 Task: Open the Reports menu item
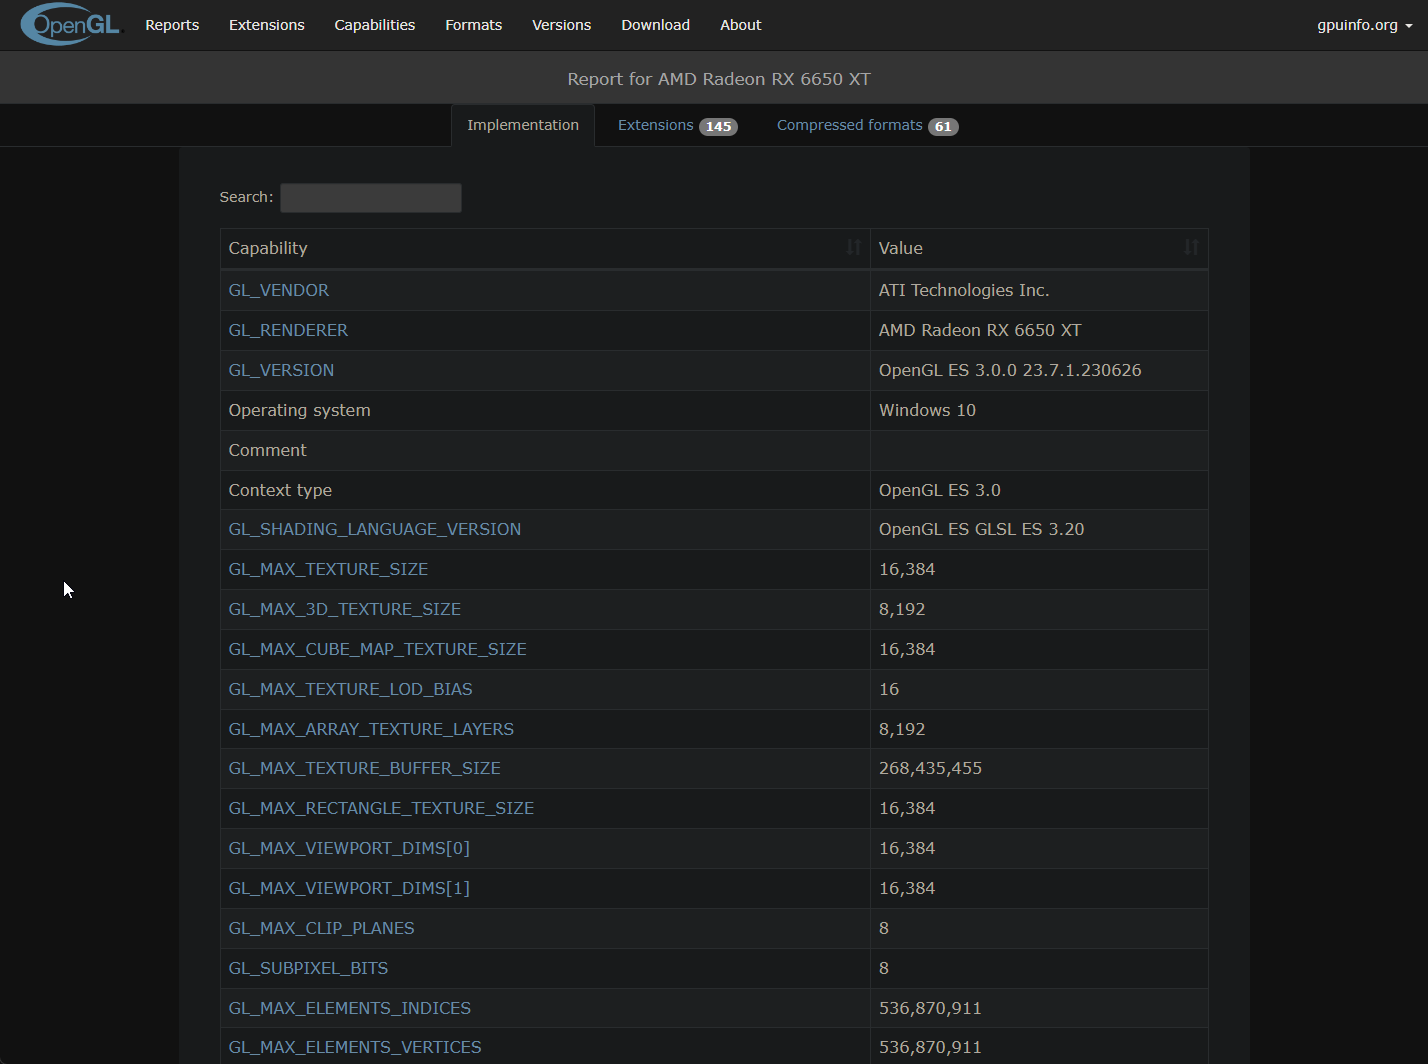tap(172, 25)
